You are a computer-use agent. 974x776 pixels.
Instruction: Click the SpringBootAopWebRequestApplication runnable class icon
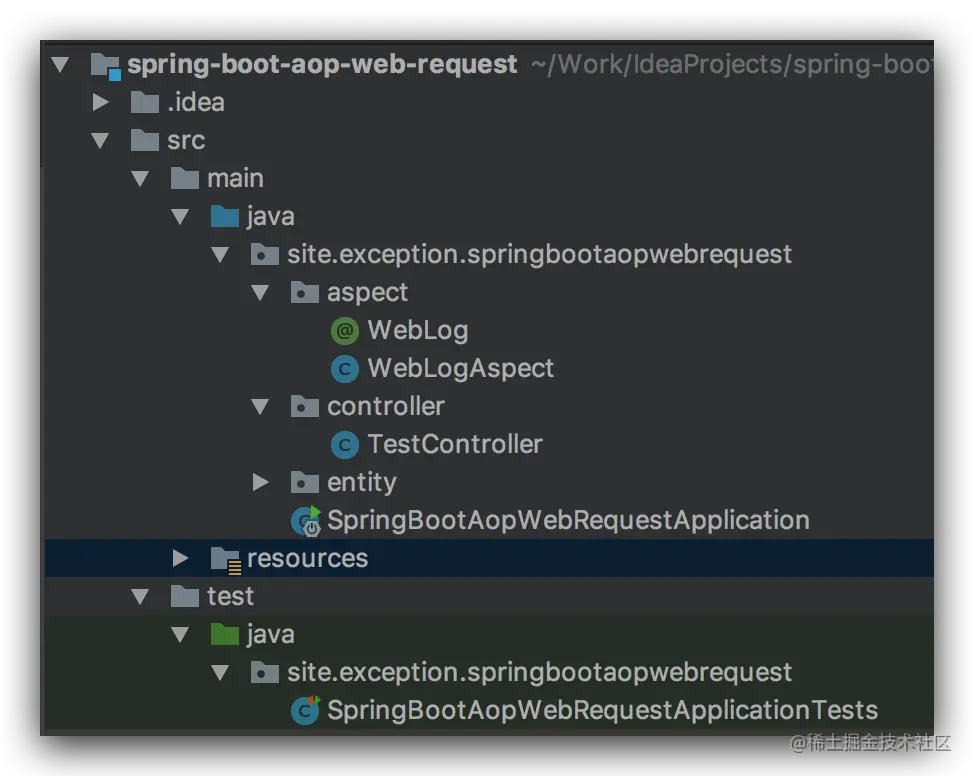pos(306,521)
